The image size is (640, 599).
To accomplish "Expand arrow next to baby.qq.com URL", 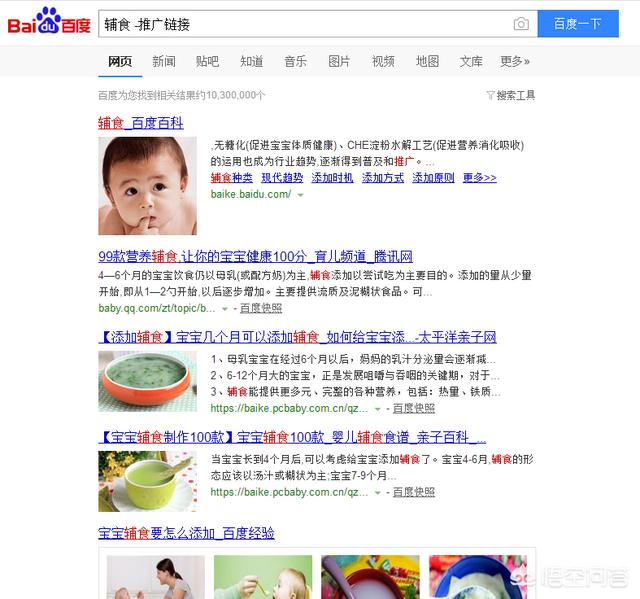I will point(224,309).
